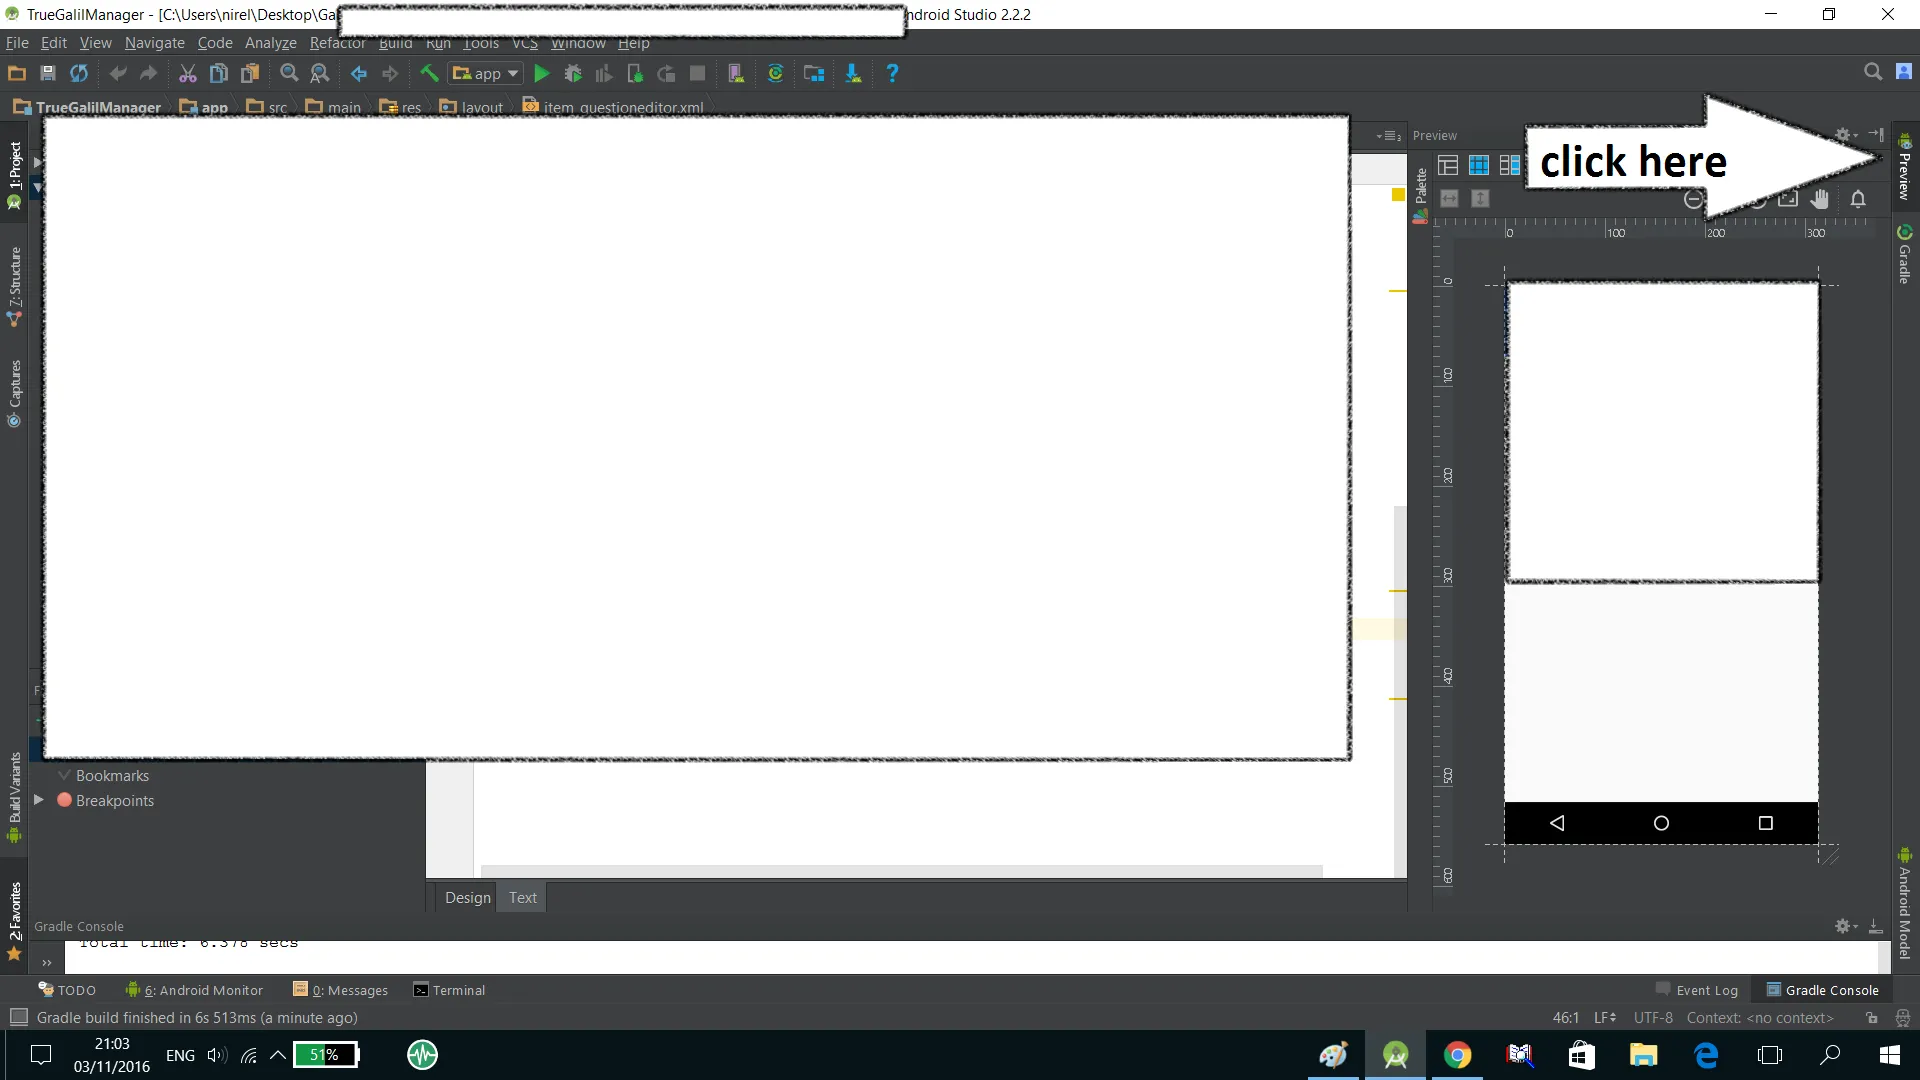Toggle the Design view mode icon
Screen dimensions: 1920x1080
click(1448, 165)
